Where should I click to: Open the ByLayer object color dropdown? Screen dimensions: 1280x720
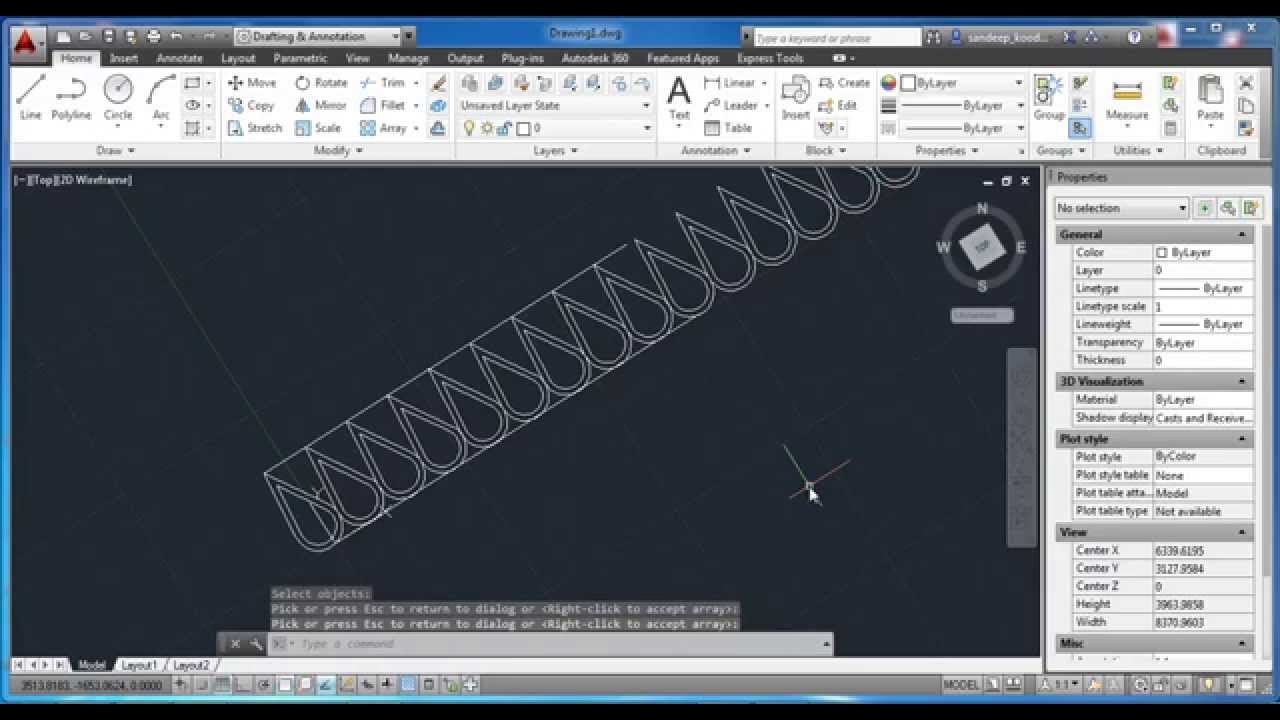[x=962, y=83]
